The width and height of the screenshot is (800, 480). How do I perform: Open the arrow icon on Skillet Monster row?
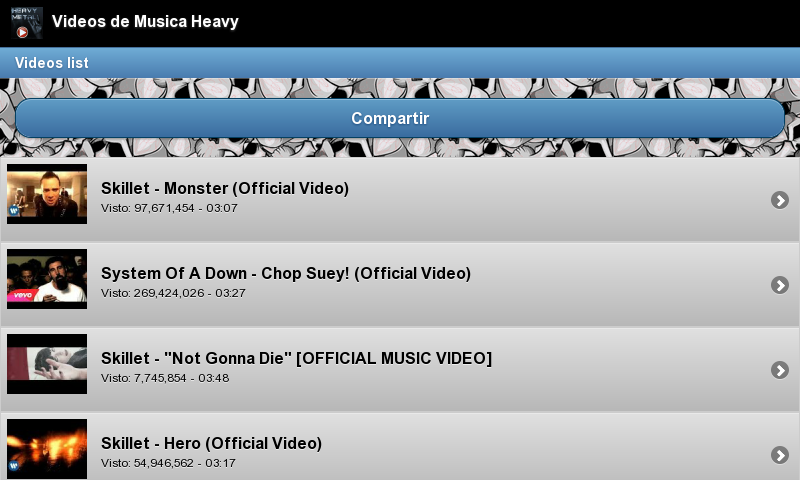point(780,200)
